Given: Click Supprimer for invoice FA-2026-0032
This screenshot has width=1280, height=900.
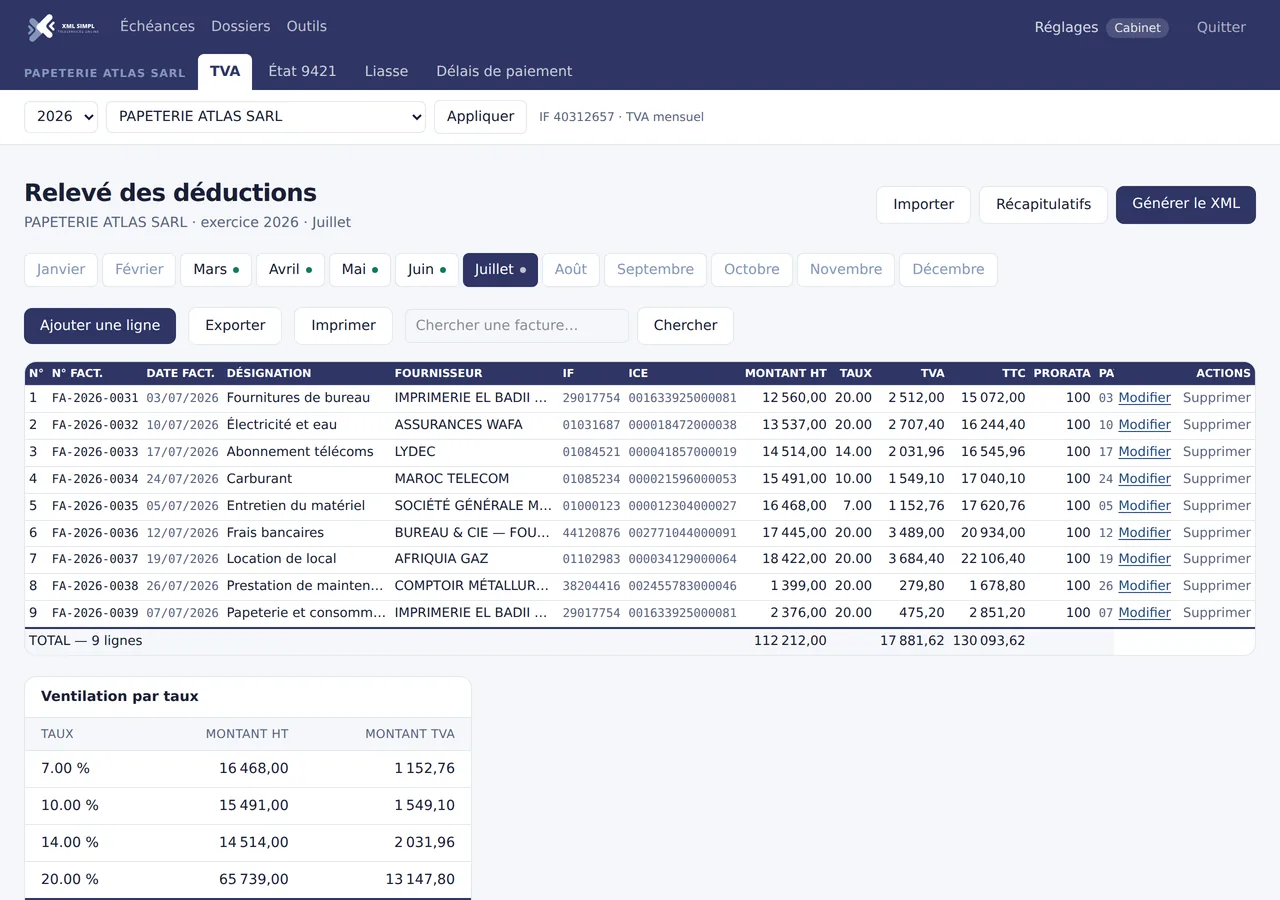Looking at the screenshot, I should click(1217, 425).
